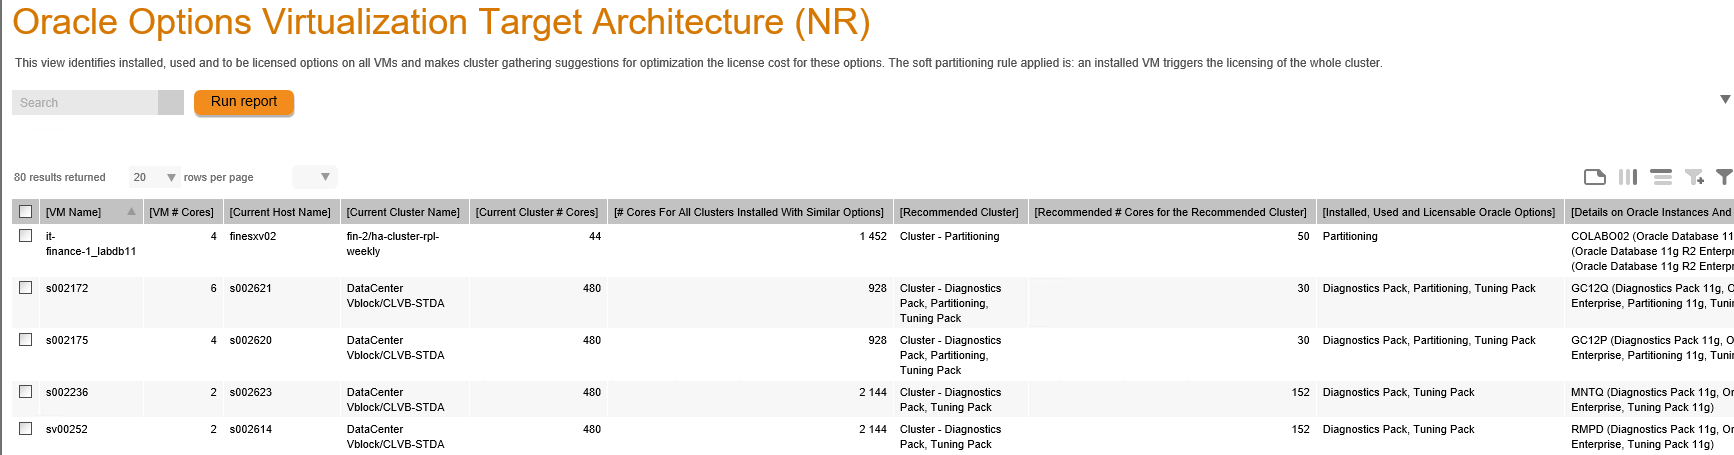Click the page title Oracle Options Virtualization Target Architecture
The width and height of the screenshot is (1734, 455).
[x=441, y=22]
